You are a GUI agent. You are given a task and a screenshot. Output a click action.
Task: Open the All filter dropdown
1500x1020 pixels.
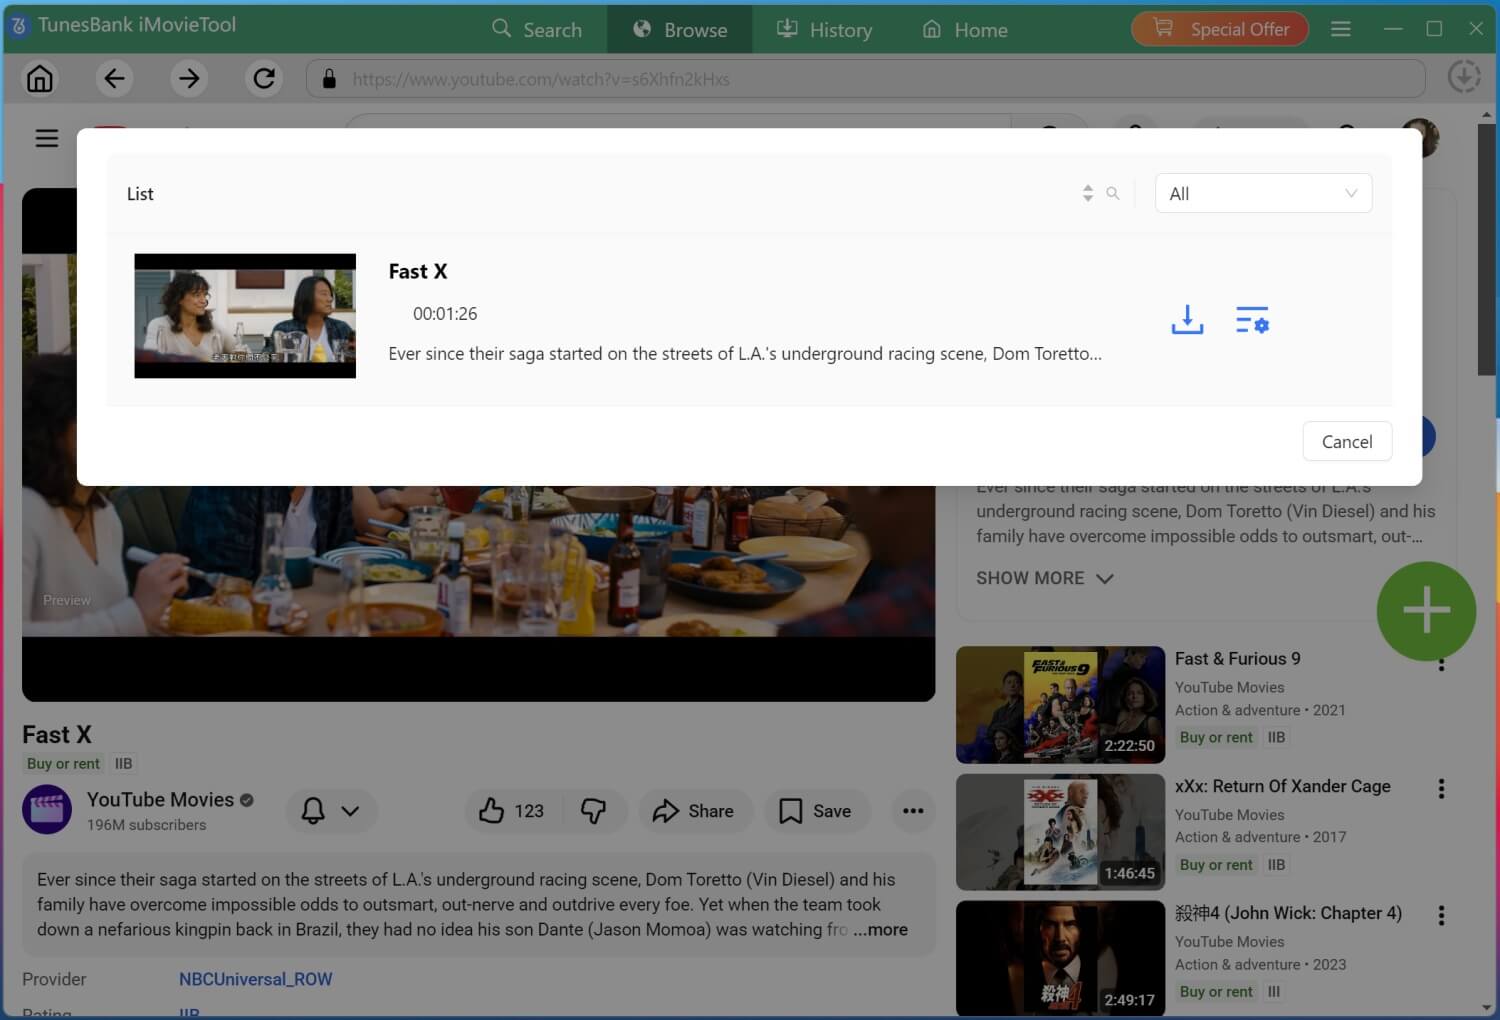tap(1262, 193)
